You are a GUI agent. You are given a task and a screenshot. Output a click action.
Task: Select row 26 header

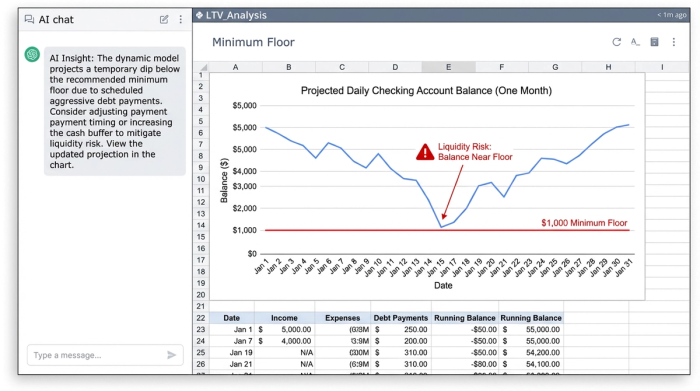(201, 364)
